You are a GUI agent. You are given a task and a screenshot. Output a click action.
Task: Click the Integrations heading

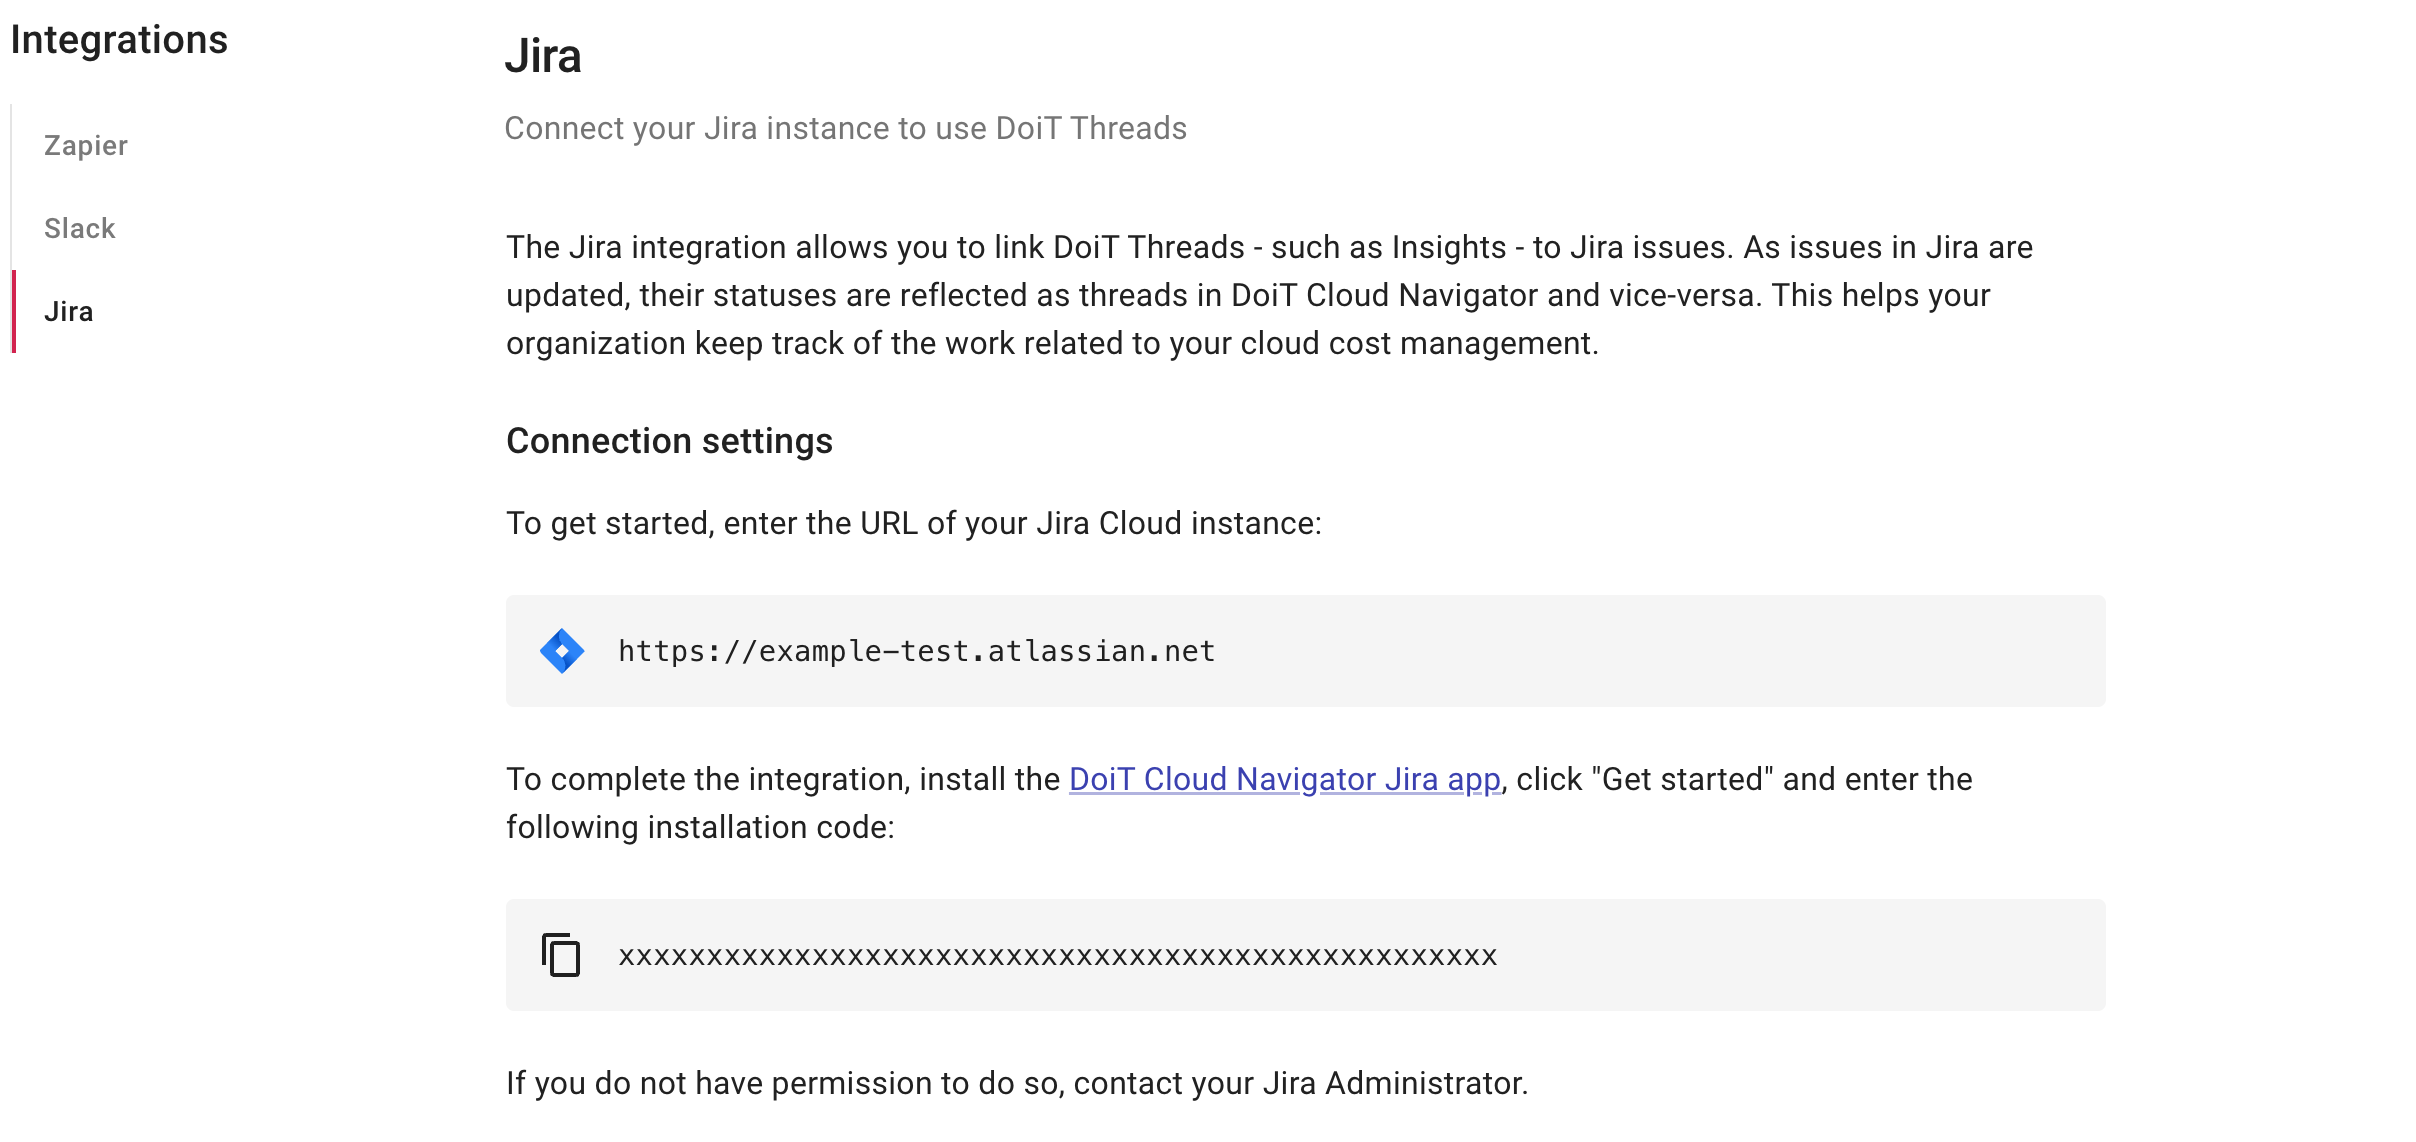[x=119, y=40]
